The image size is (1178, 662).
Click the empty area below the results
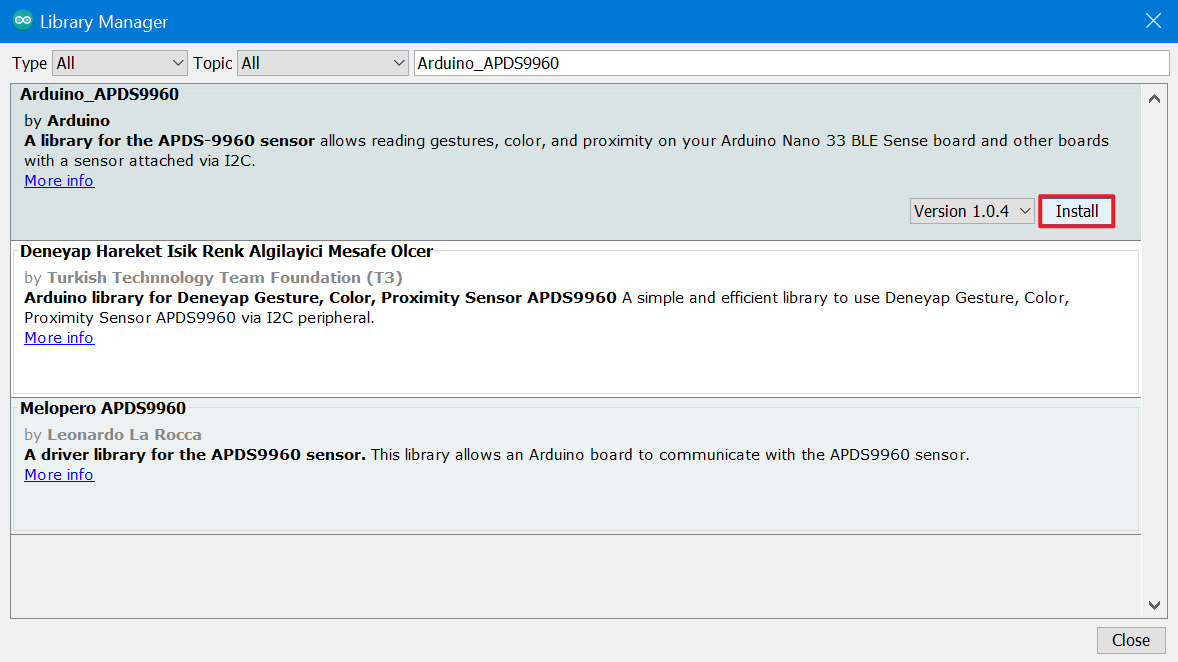[x=575, y=576]
